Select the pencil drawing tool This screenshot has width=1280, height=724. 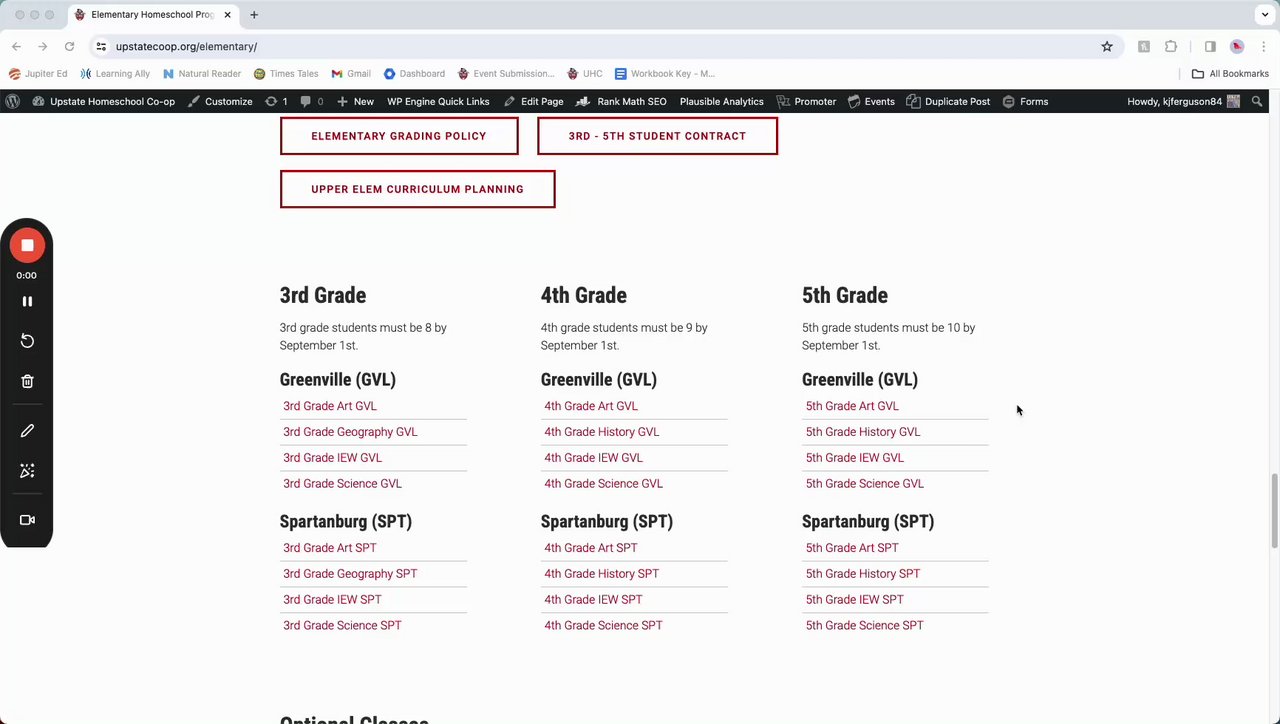[x=27, y=430]
